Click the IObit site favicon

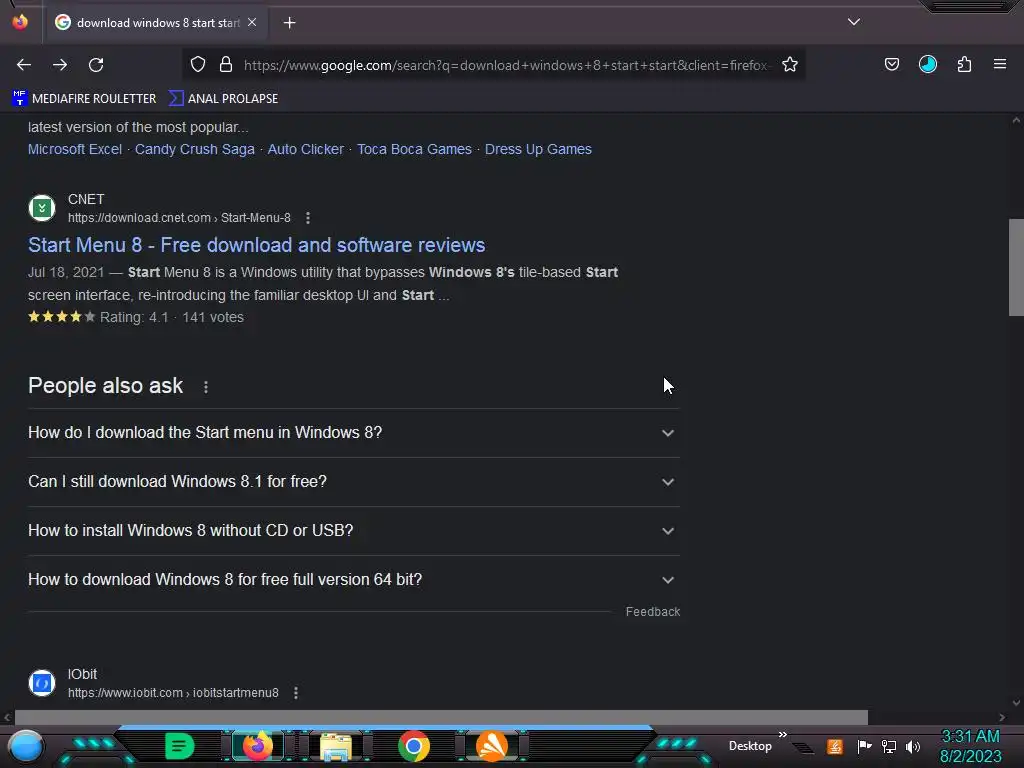tap(42, 683)
